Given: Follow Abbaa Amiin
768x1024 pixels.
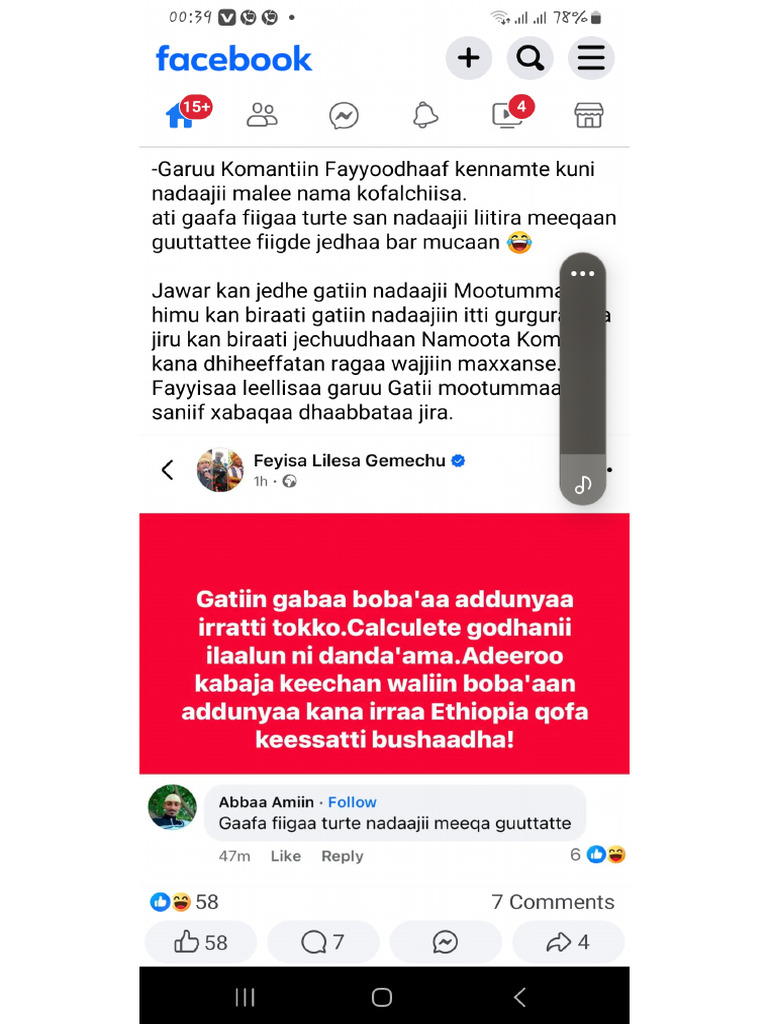Looking at the screenshot, I should click(352, 802).
